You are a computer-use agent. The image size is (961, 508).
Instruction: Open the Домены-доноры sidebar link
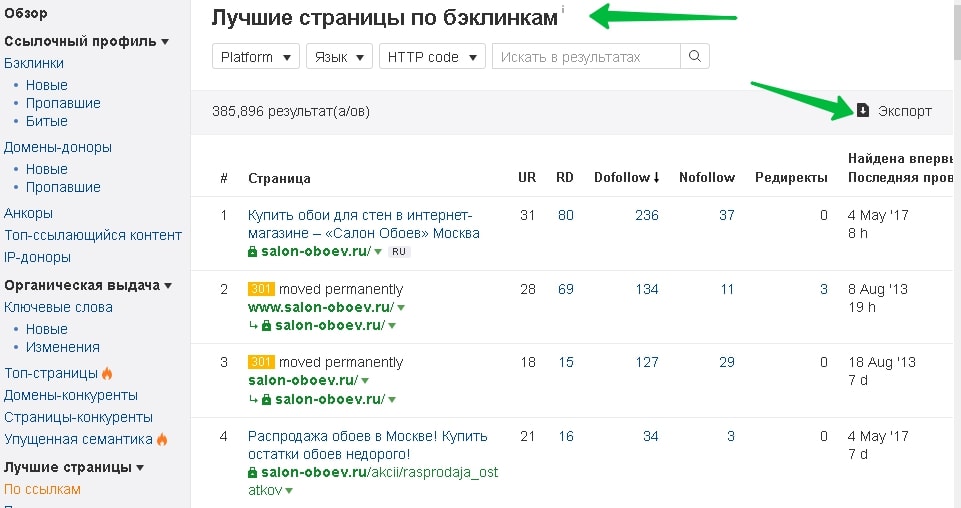point(58,147)
